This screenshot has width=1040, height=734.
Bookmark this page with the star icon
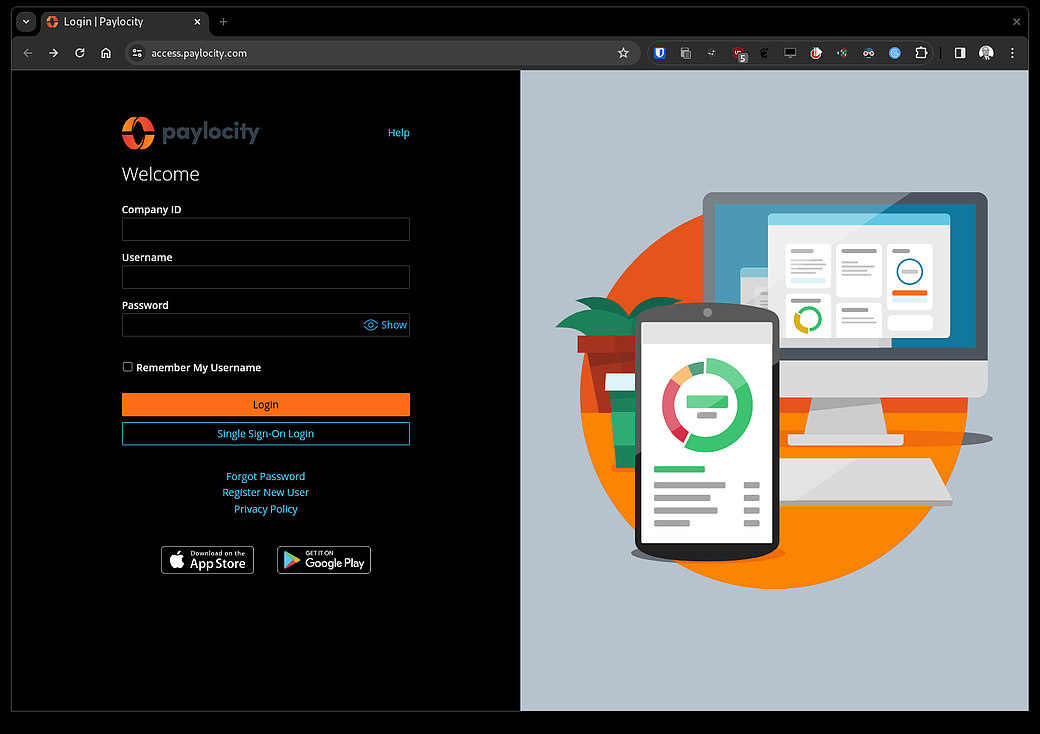623,53
